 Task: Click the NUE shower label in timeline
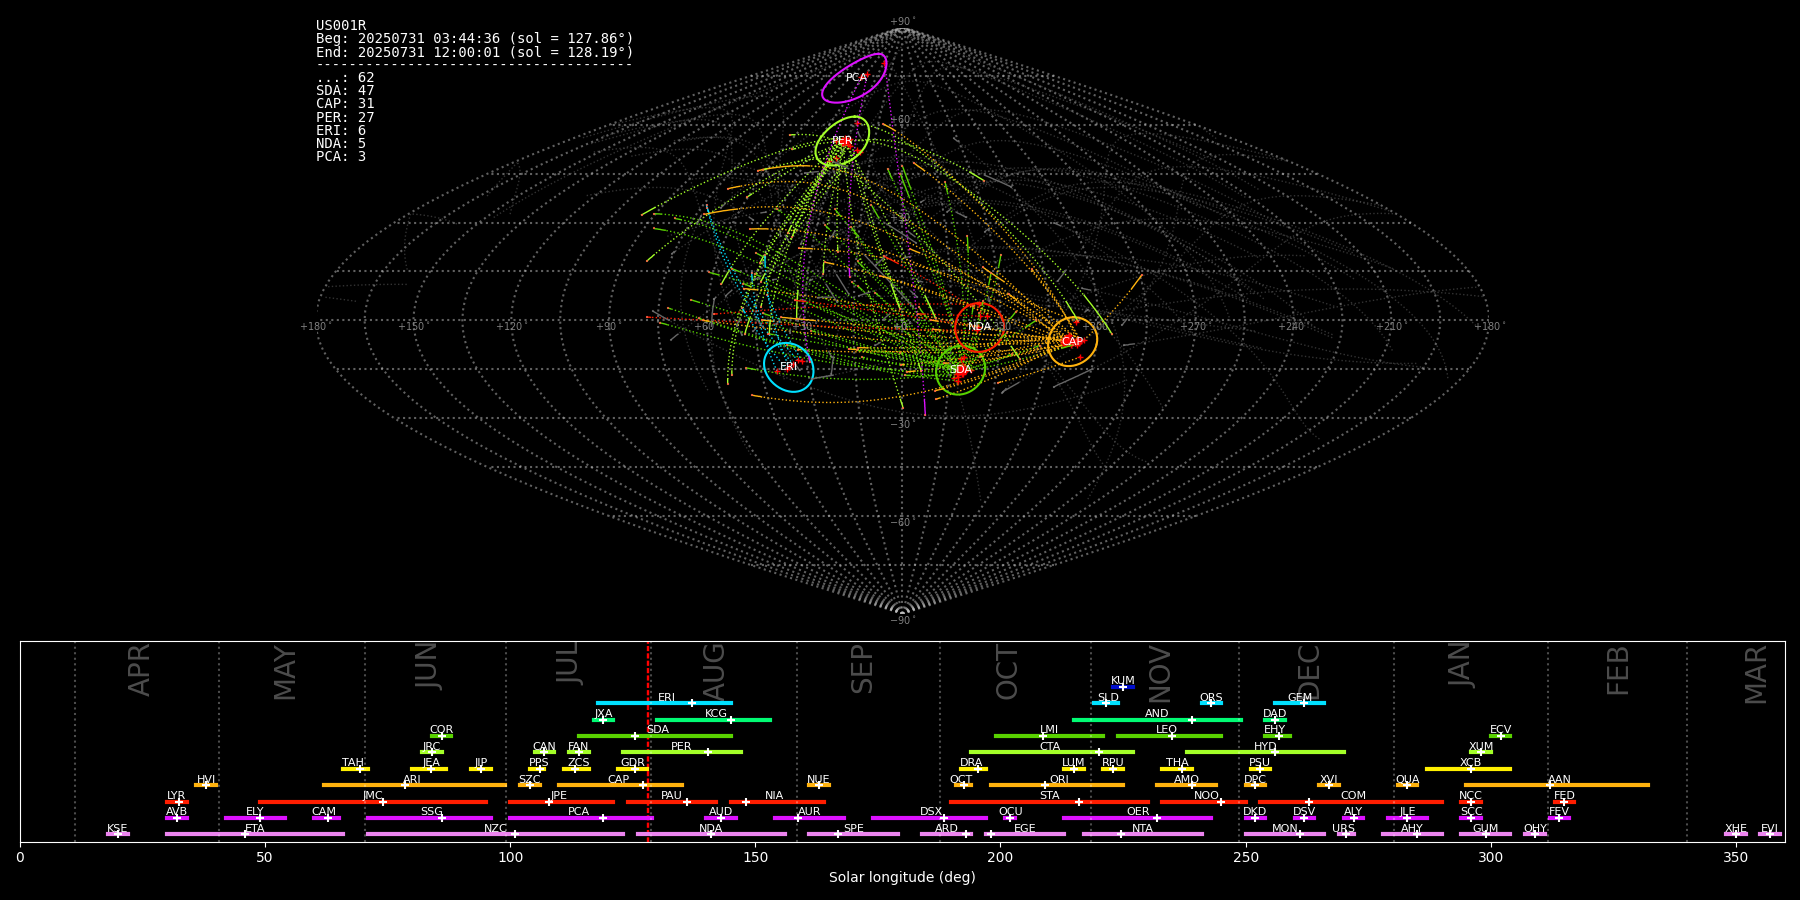pyautogui.click(x=818, y=779)
